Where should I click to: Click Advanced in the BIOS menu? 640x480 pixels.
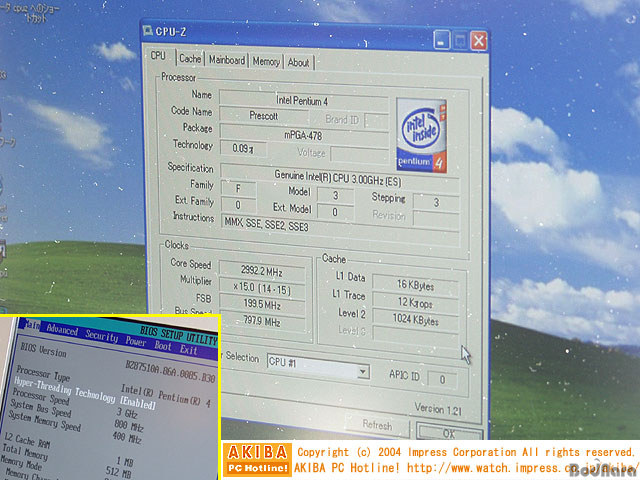coord(62,329)
